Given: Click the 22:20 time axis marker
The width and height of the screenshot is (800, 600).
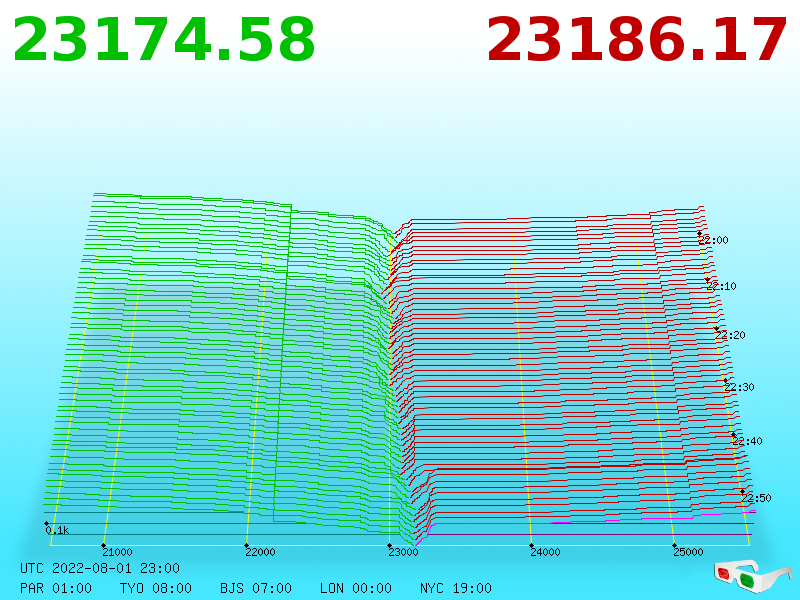Looking at the screenshot, I should point(731,335).
